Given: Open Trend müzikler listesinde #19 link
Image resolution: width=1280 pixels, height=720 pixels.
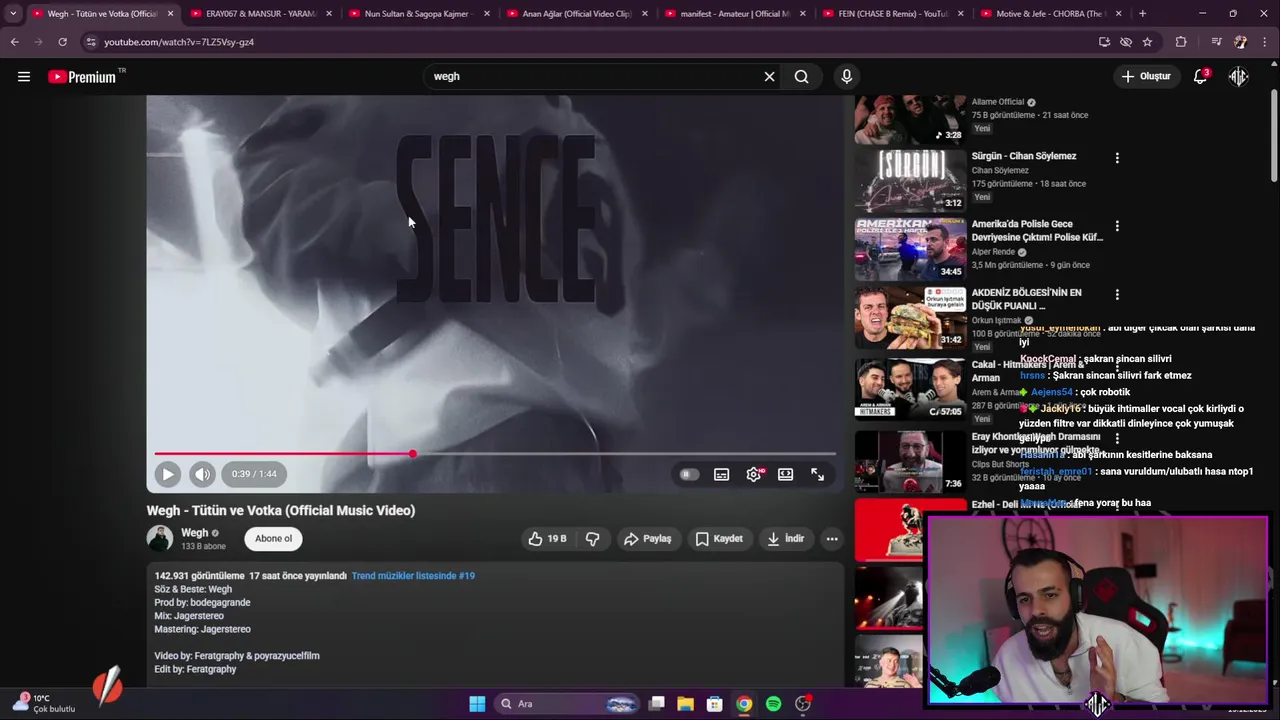Looking at the screenshot, I should click(413, 576).
